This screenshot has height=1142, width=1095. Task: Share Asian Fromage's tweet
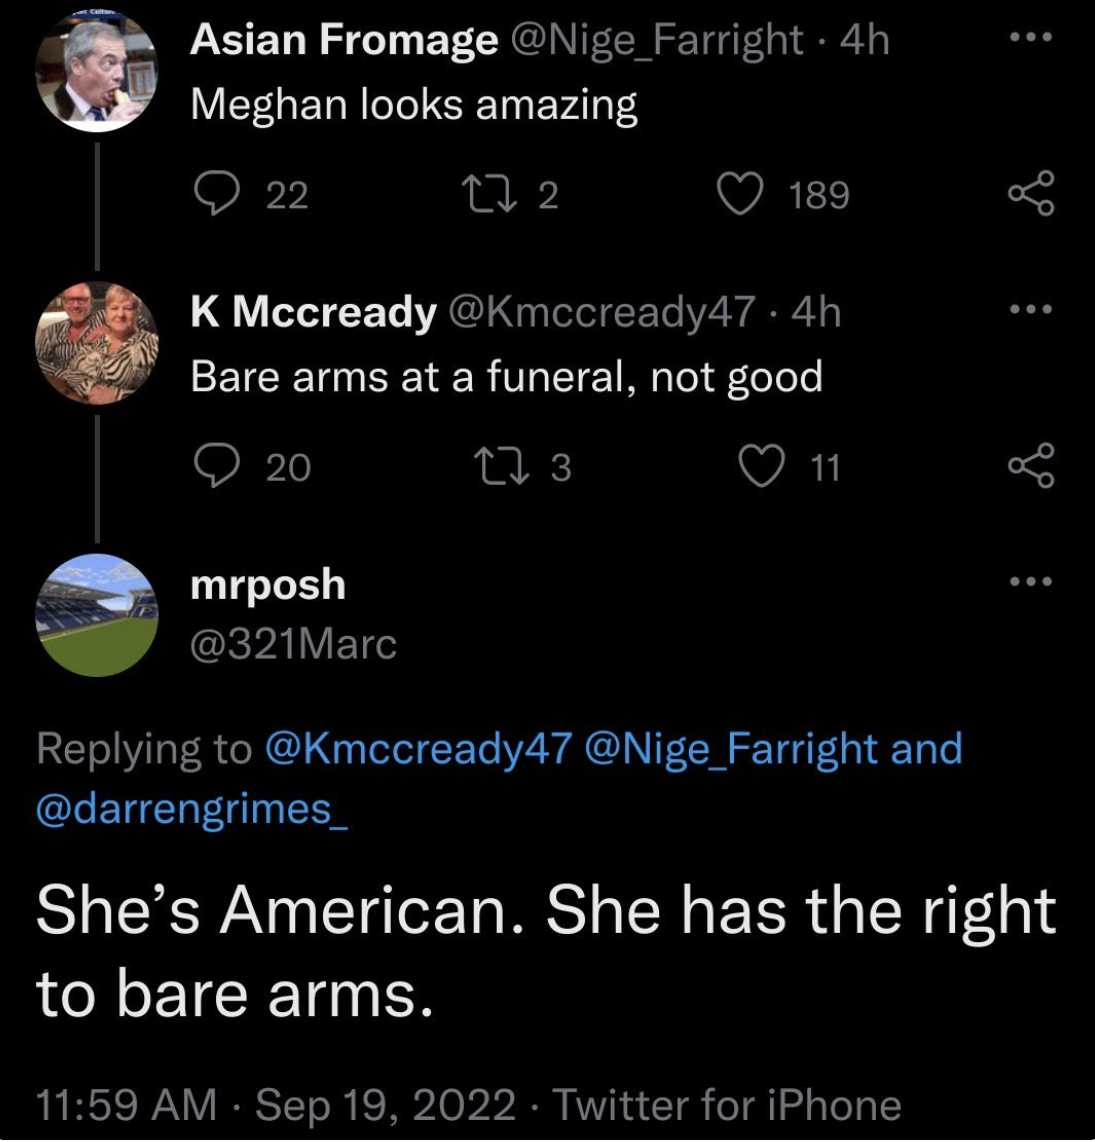coord(1031,193)
